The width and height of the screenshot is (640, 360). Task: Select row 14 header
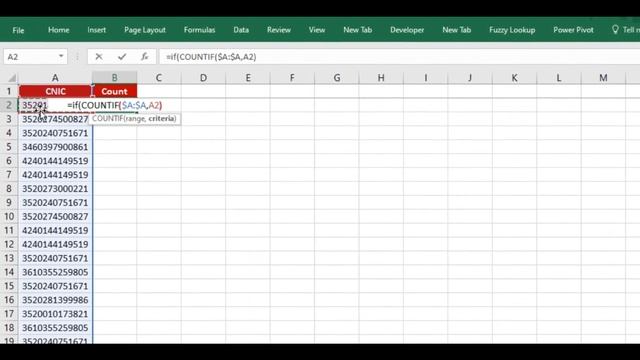click(9, 272)
